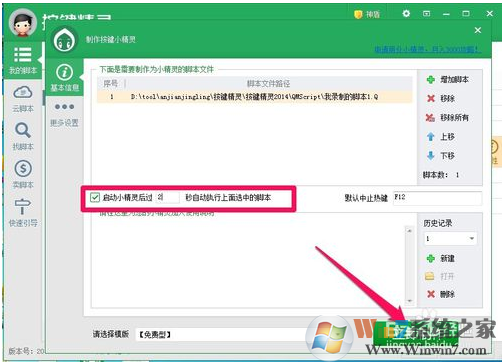Viewport: 503px width, 364px height.
Task: Click the 默认中止热键 F12 field
Action: 437,198
